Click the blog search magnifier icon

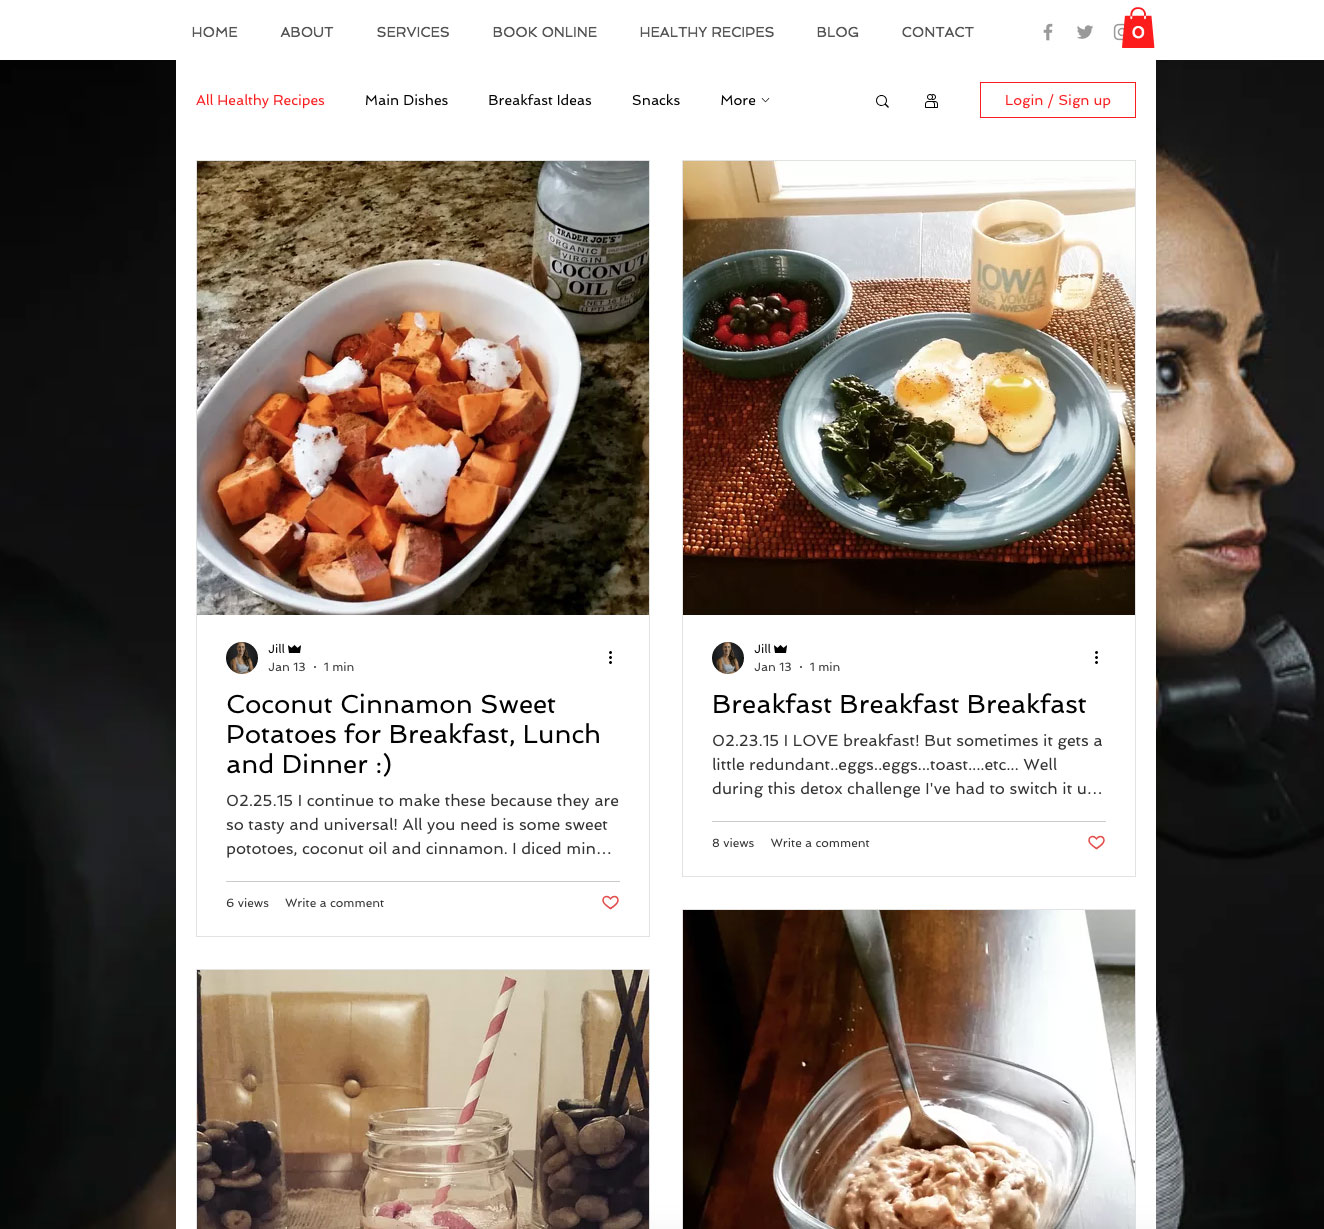(882, 101)
